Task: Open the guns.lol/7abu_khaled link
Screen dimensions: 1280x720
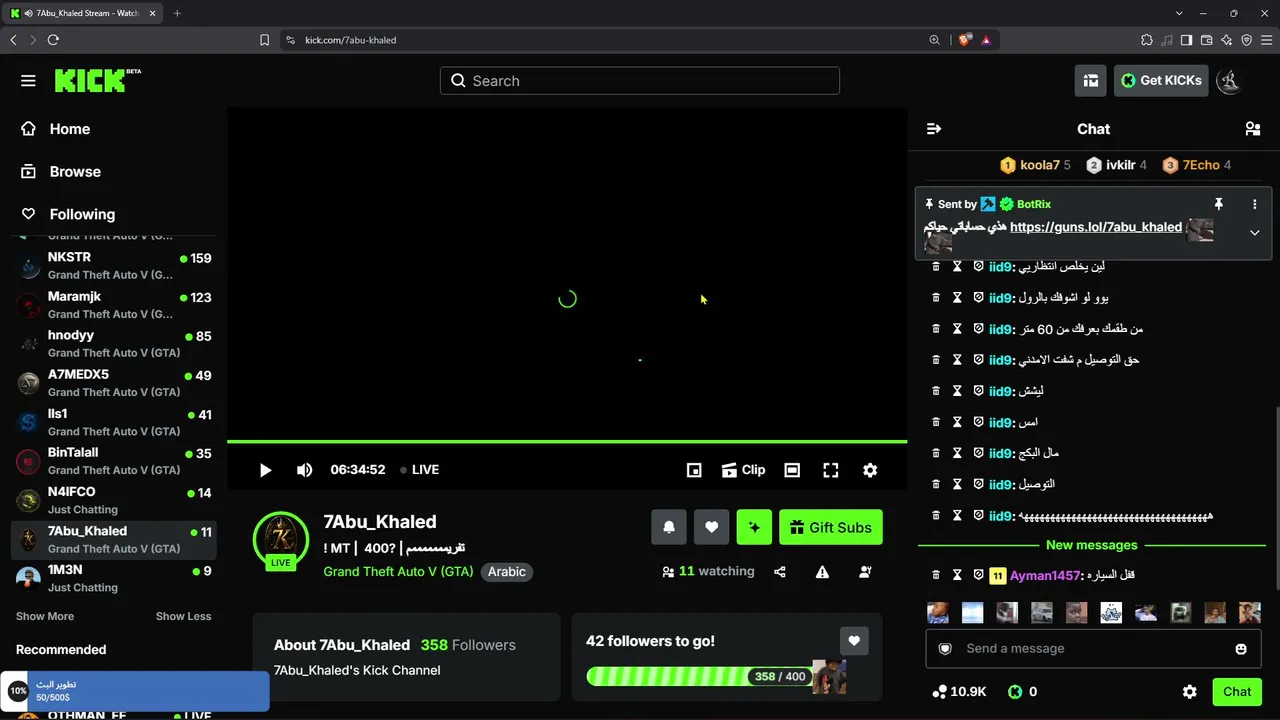Action: pos(1096,227)
